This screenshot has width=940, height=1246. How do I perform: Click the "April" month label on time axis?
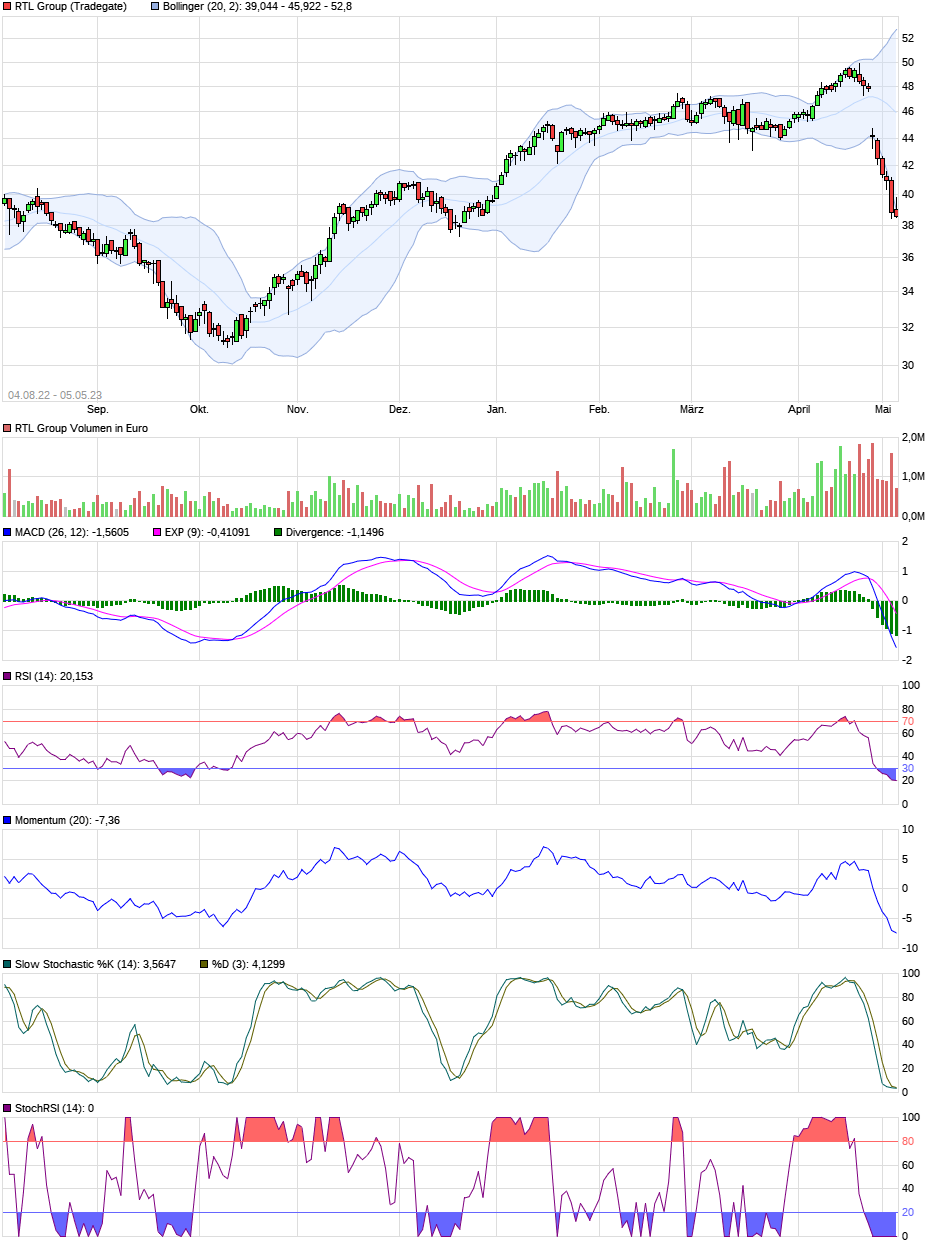[x=799, y=409]
